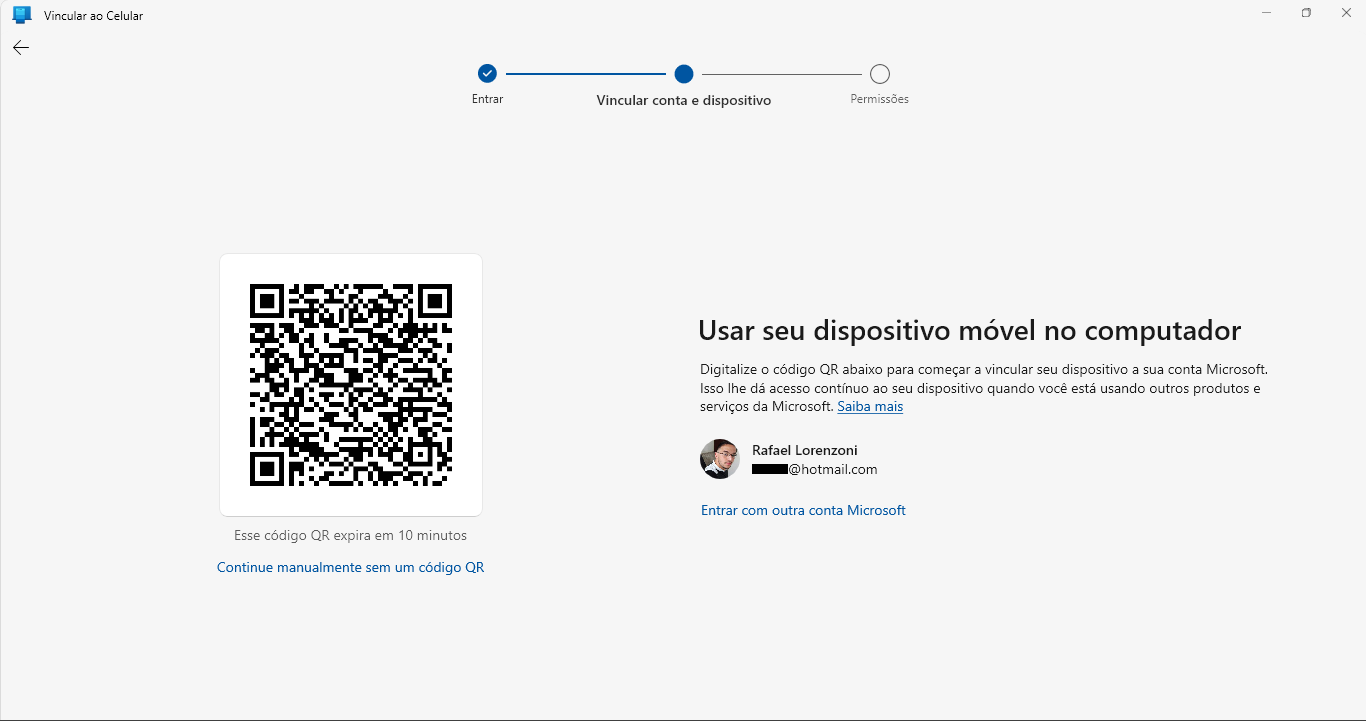This screenshot has width=1366, height=721.
Task: Click the completed Entrar step checkmark
Action: click(x=487, y=73)
